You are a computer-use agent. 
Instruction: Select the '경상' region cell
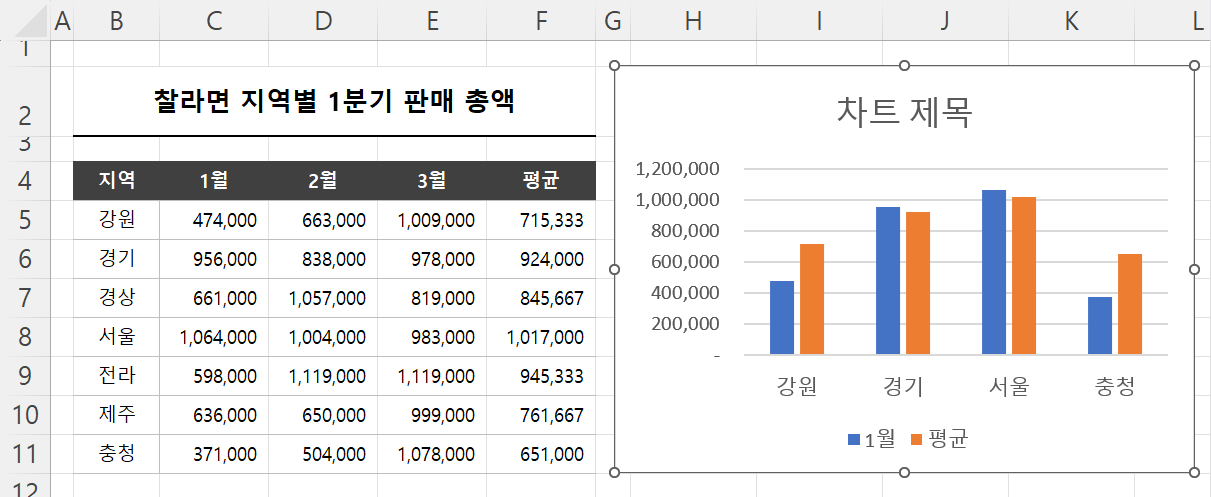click(x=116, y=297)
